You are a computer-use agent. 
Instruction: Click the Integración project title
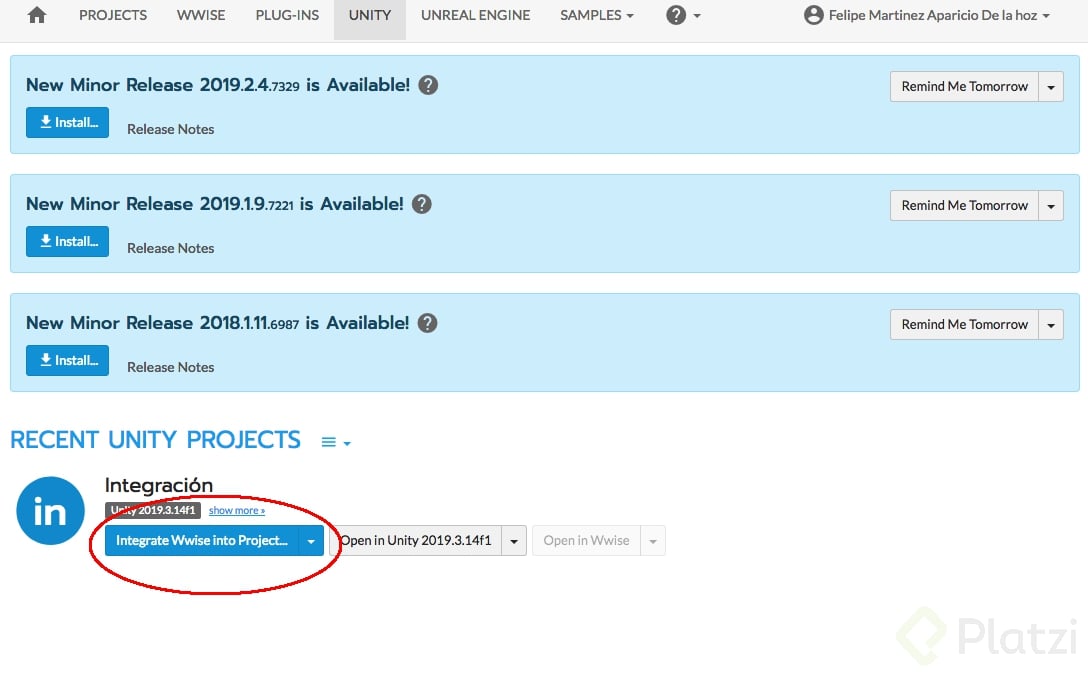pos(159,485)
